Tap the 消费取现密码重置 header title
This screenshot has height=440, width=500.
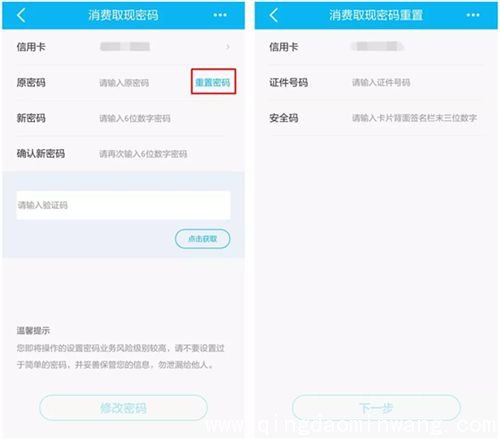[376, 15]
